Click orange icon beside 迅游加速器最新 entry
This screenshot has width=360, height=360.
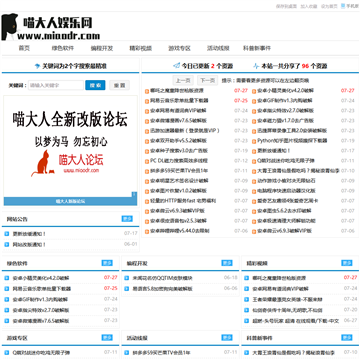(147, 131)
